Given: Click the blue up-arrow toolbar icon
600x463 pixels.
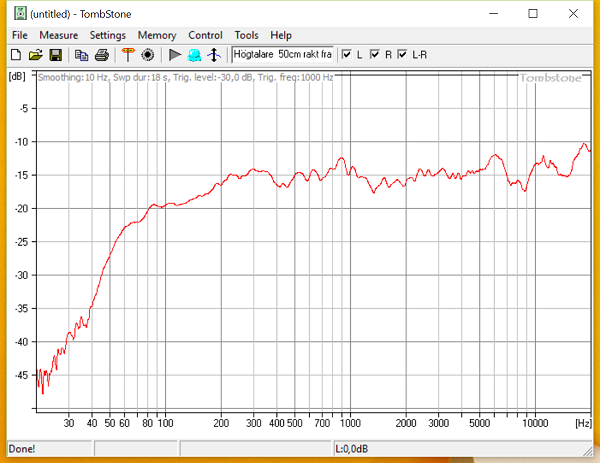Looking at the screenshot, I should click(x=213, y=54).
